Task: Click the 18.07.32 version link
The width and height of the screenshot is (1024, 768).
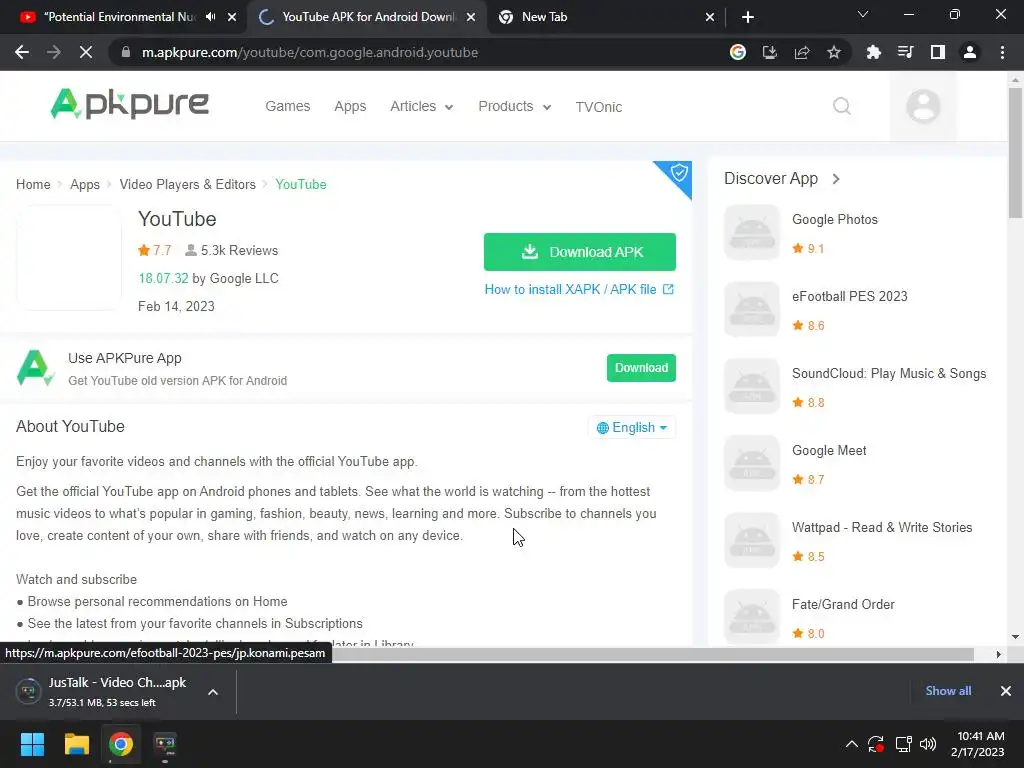Action: click(x=163, y=279)
